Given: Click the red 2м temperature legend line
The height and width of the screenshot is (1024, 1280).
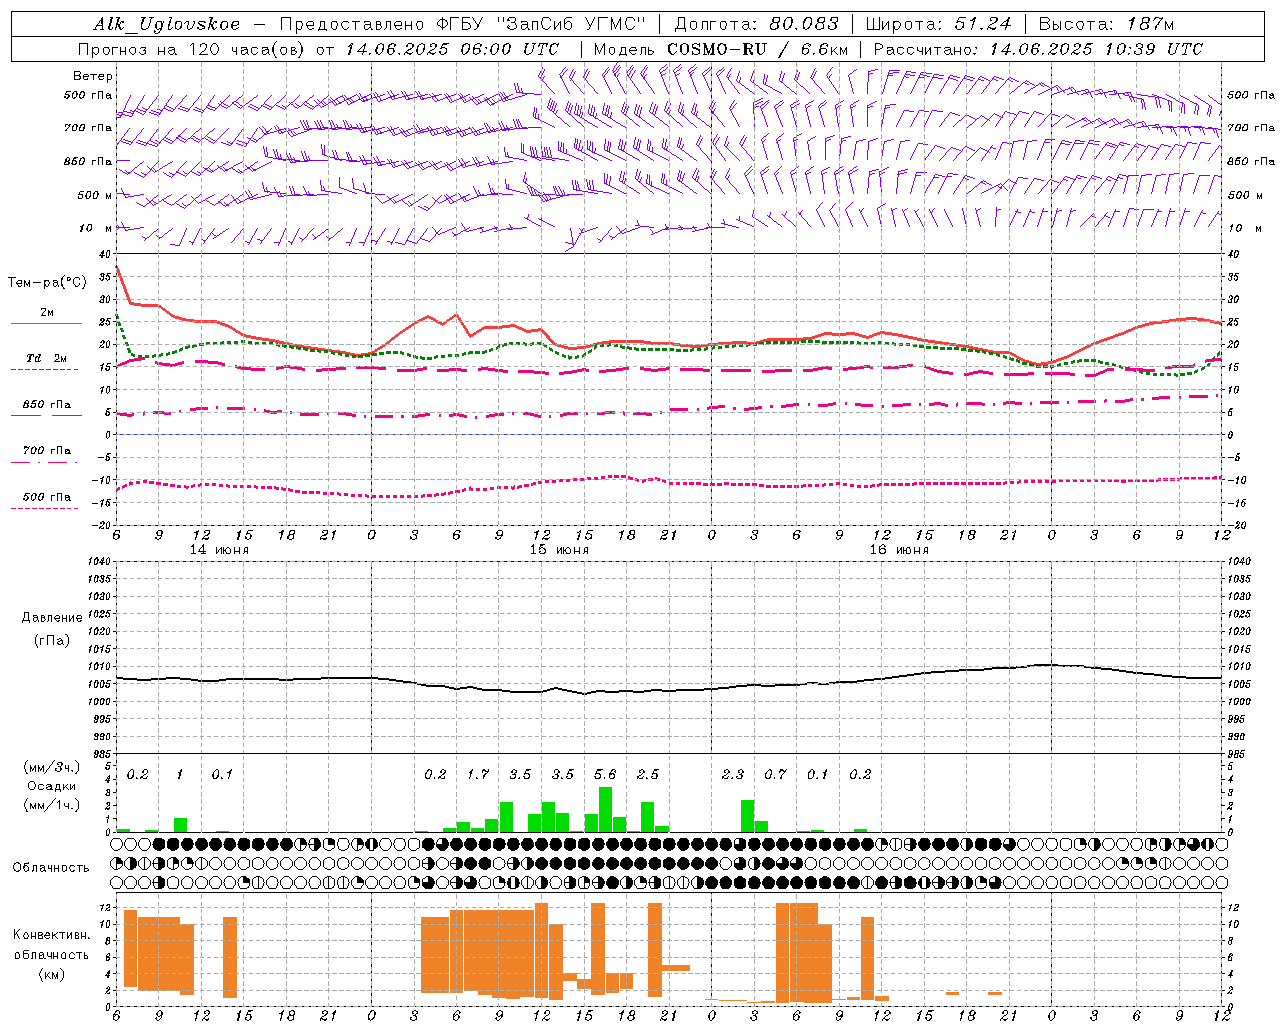Looking at the screenshot, I should pos(45,324).
